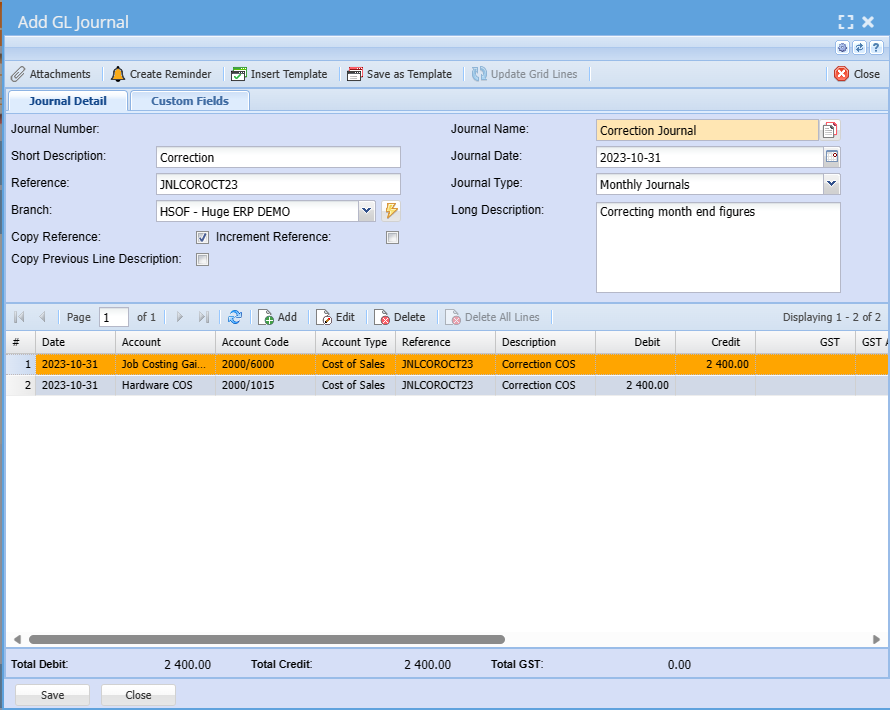The height and width of the screenshot is (710, 890).
Task: Click the Journal Name lookup icon
Action: pos(830,130)
